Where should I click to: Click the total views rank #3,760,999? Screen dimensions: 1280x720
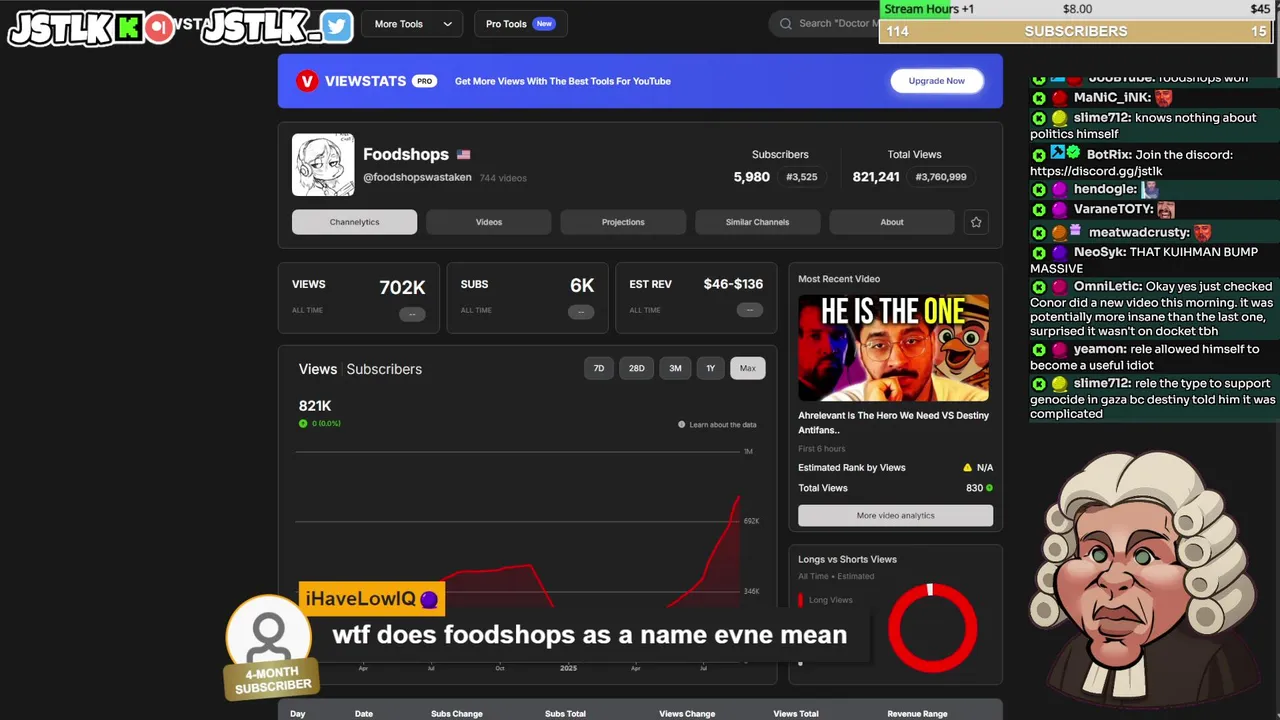click(941, 177)
